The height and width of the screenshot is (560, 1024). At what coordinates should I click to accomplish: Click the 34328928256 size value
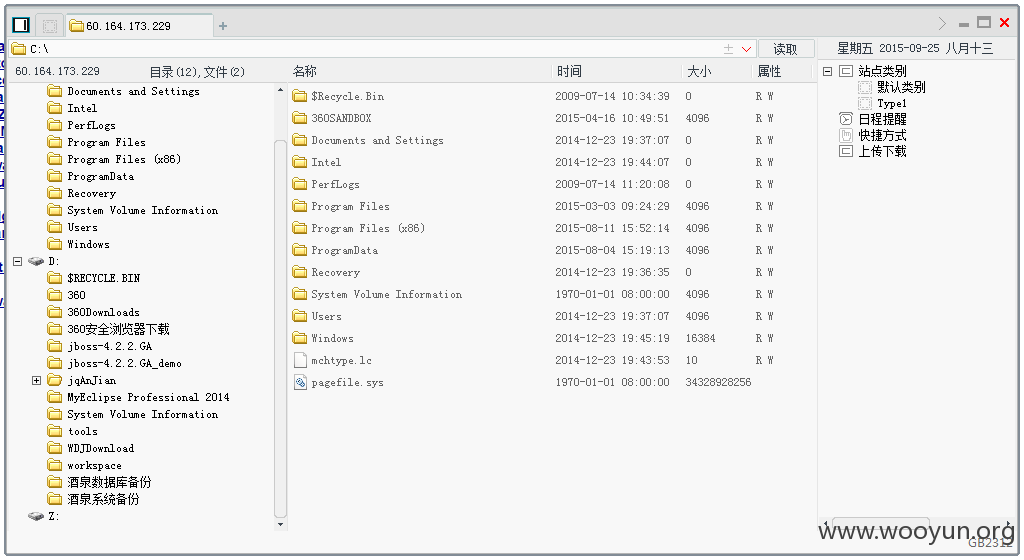(x=718, y=382)
